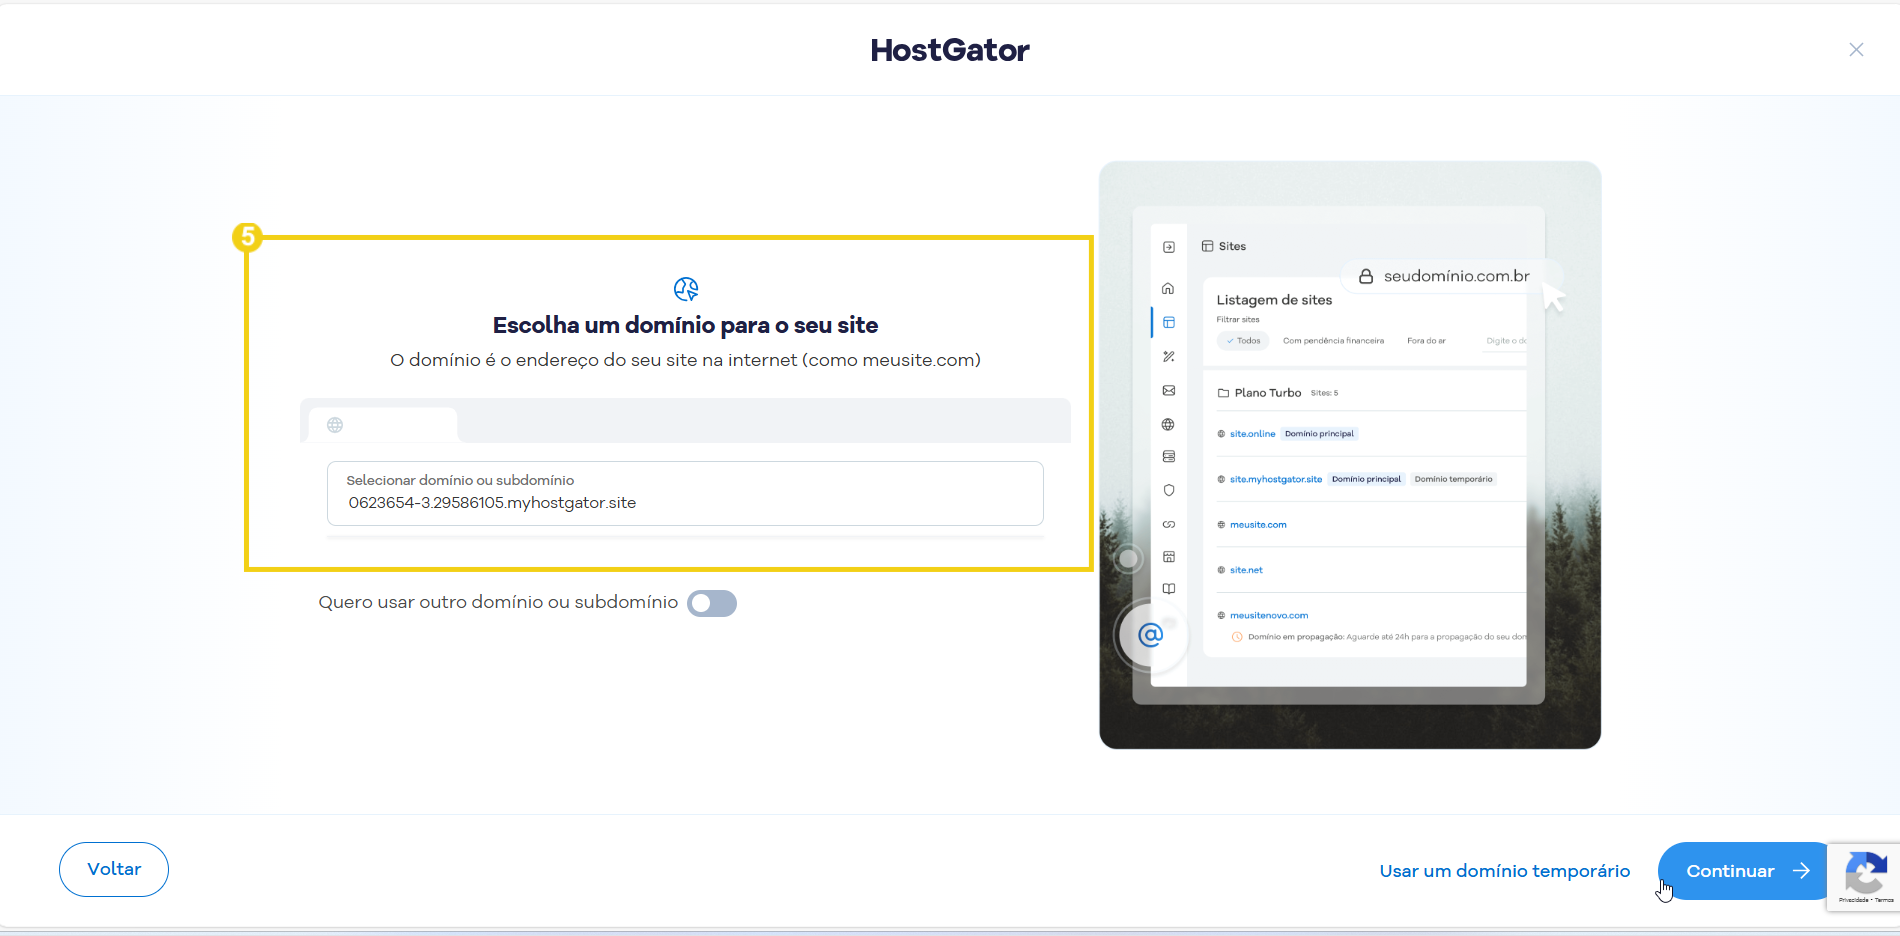
Task: Click the home icon in the illustration sidebar
Action: click(x=1168, y=288)
